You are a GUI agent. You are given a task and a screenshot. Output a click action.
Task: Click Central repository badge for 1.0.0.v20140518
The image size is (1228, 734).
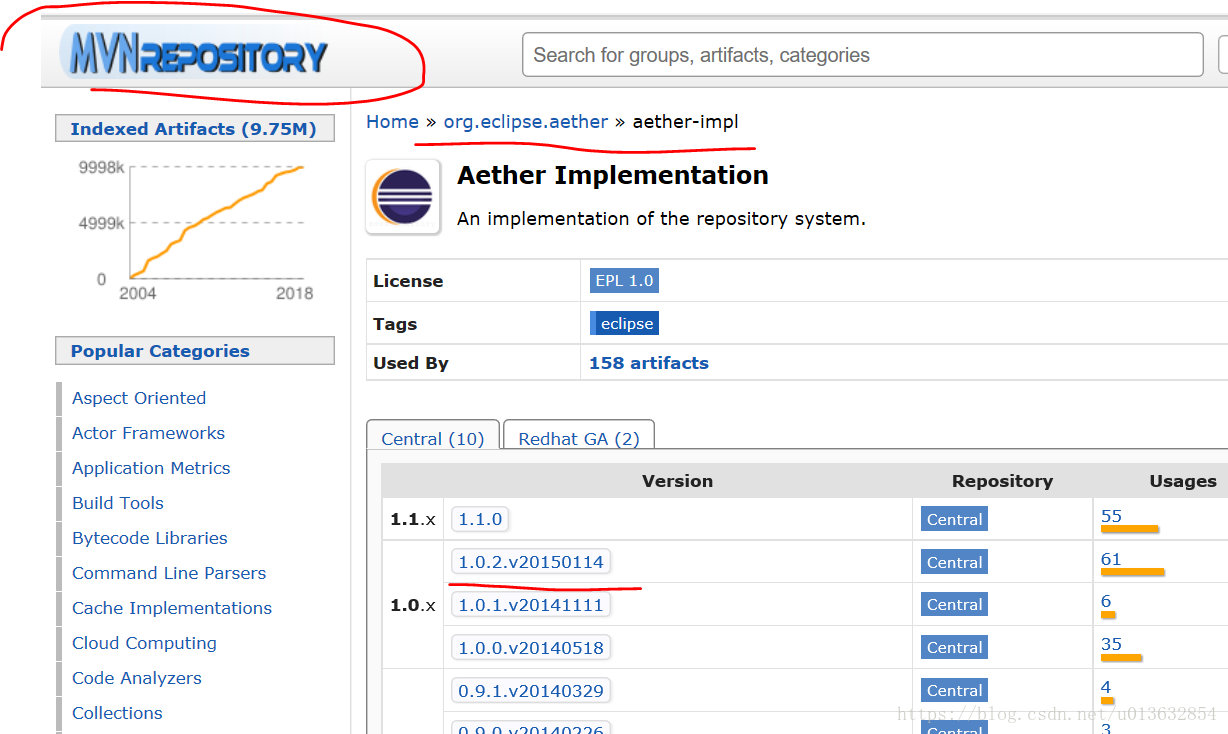(955, 648)
